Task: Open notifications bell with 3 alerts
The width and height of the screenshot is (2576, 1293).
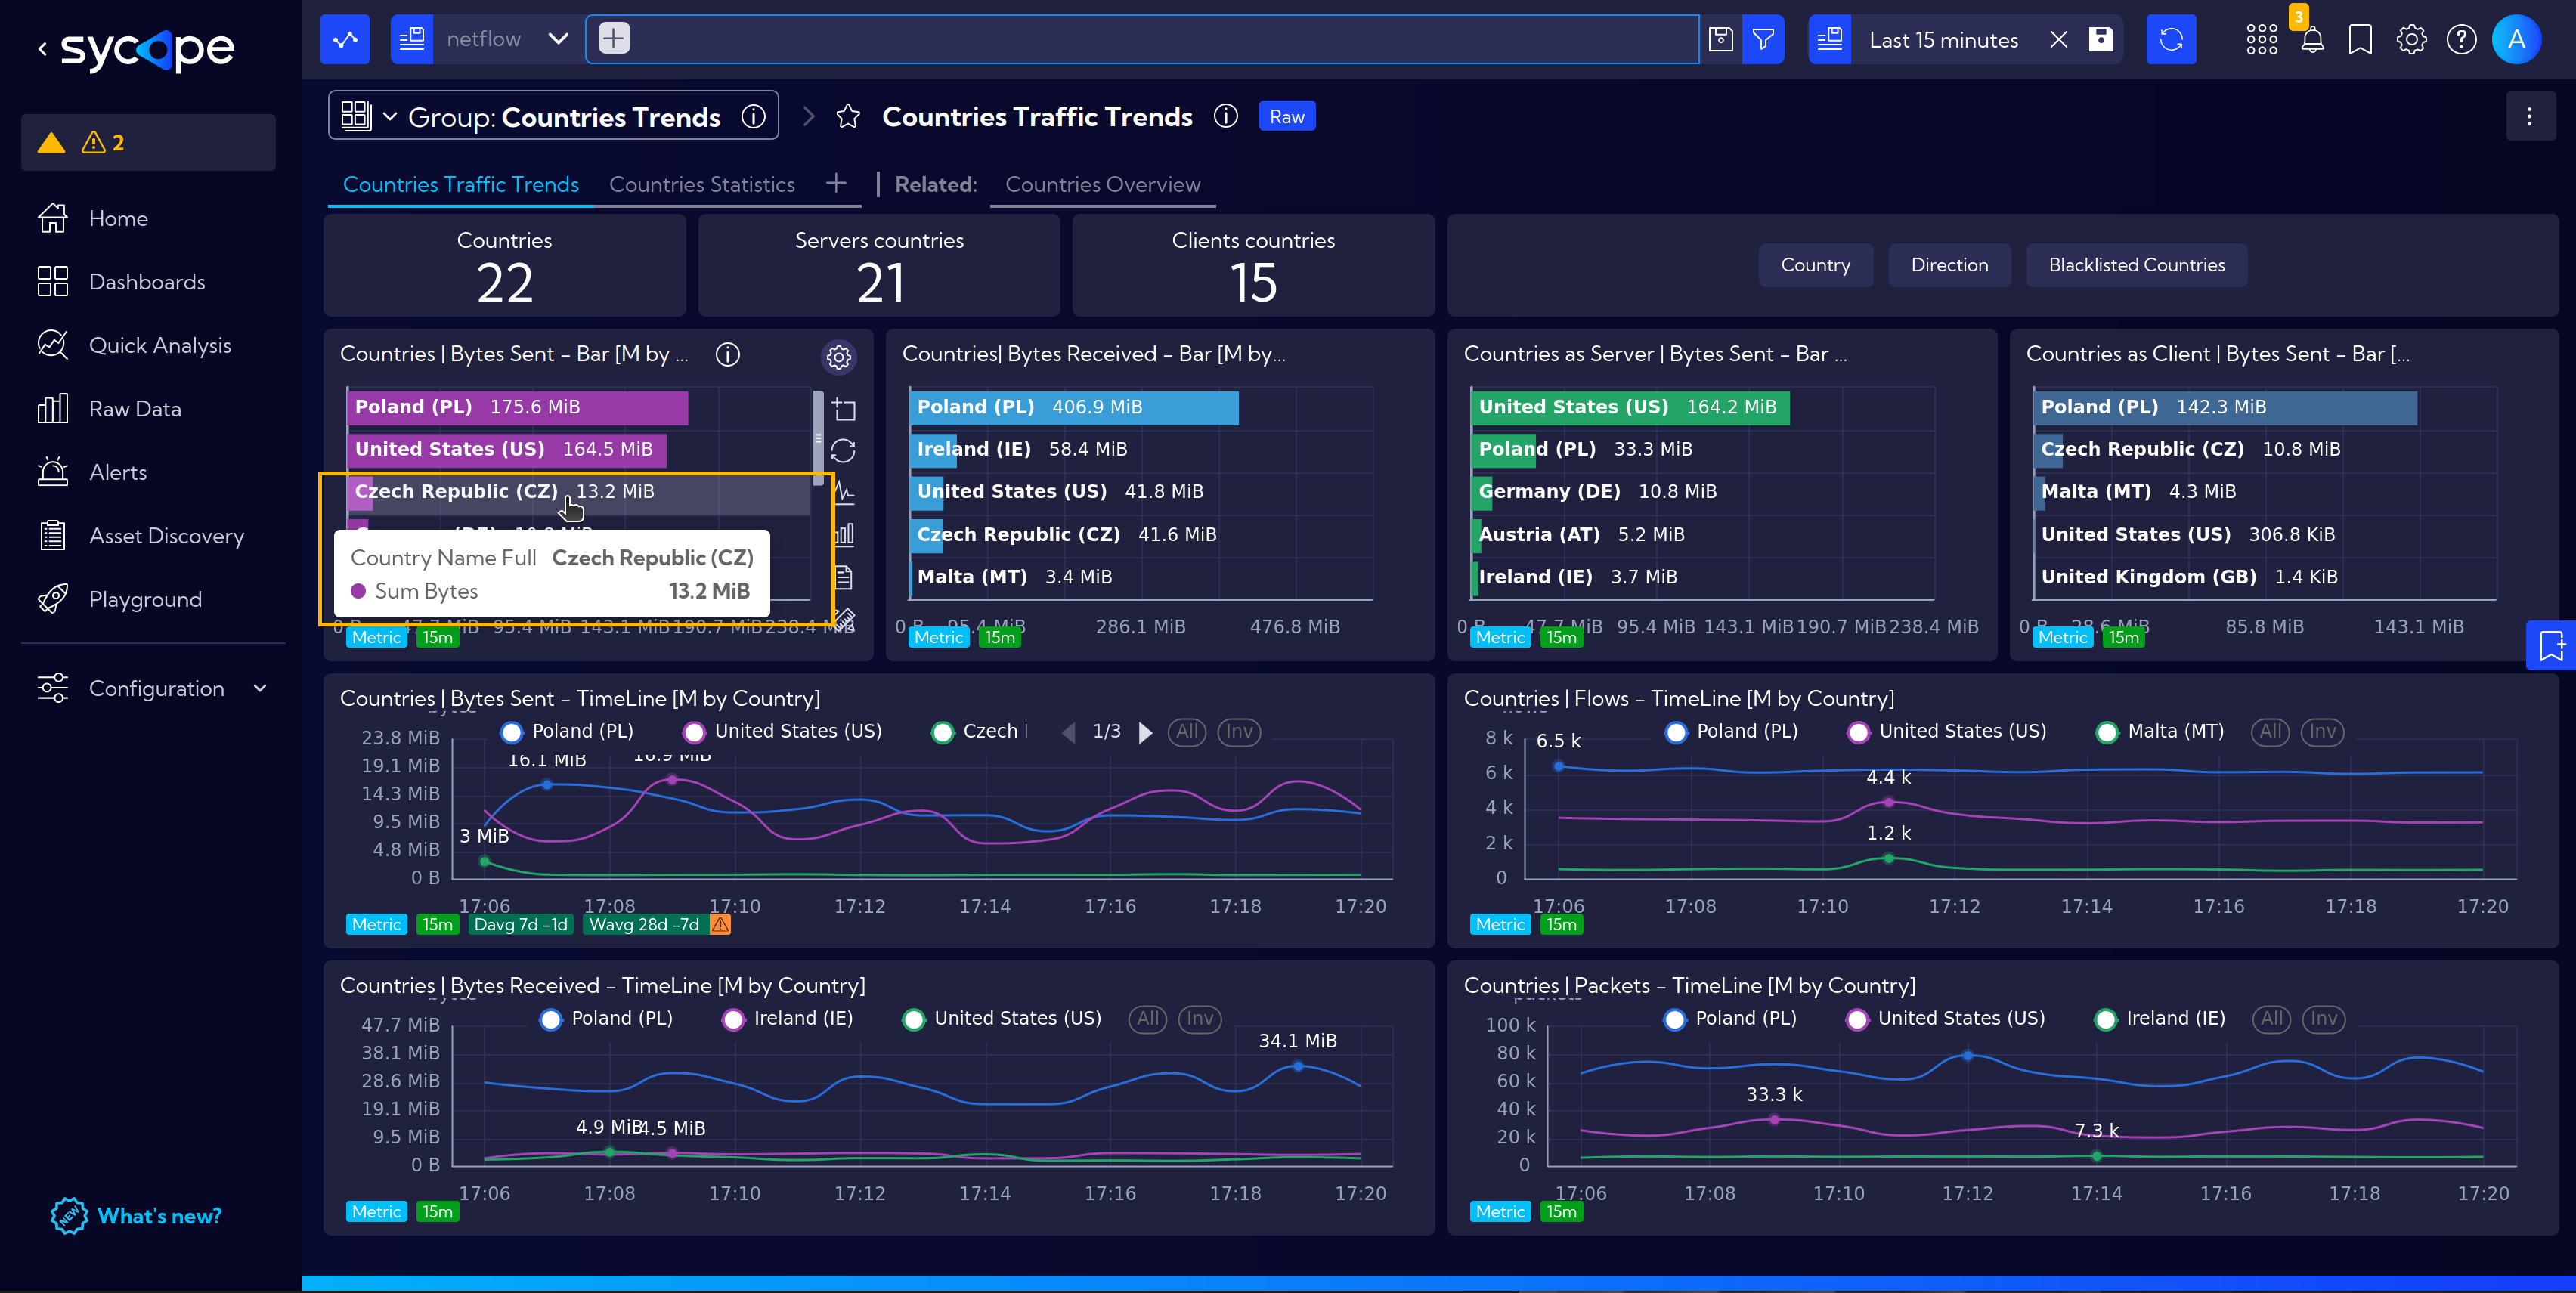Action: (2312, 39)
